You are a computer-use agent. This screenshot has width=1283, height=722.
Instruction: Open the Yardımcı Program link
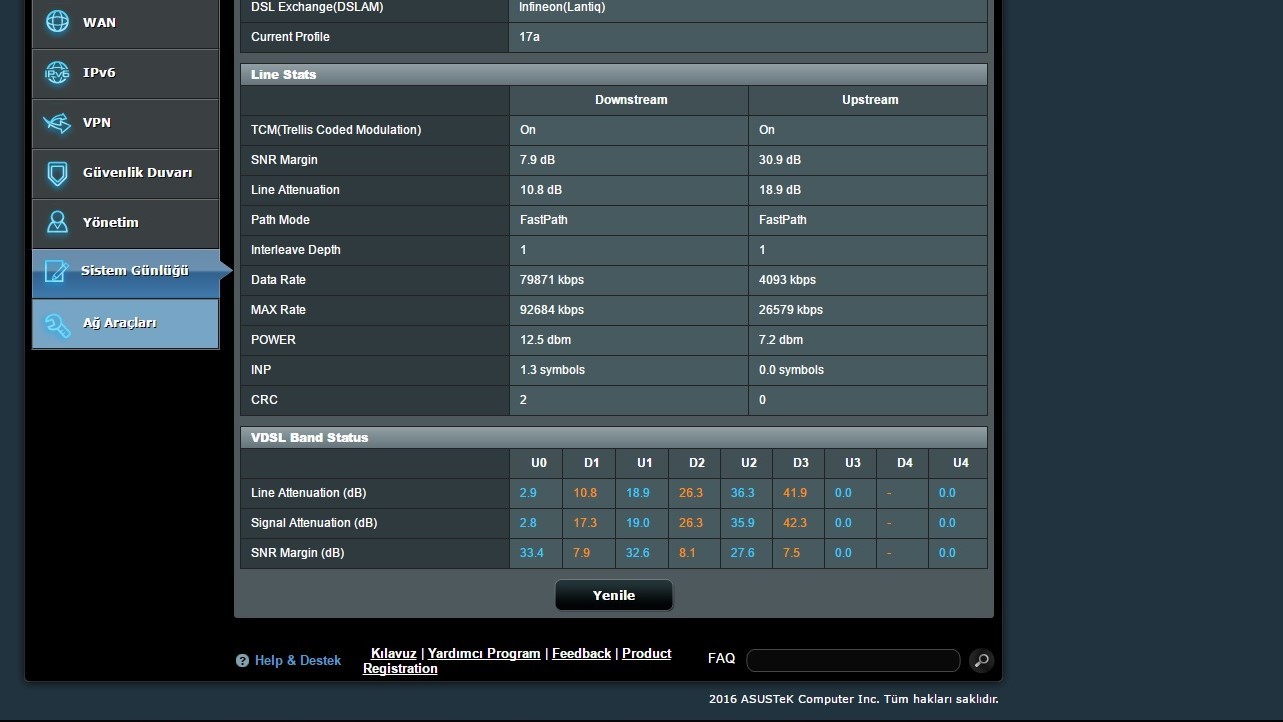[x=484, y=653]
